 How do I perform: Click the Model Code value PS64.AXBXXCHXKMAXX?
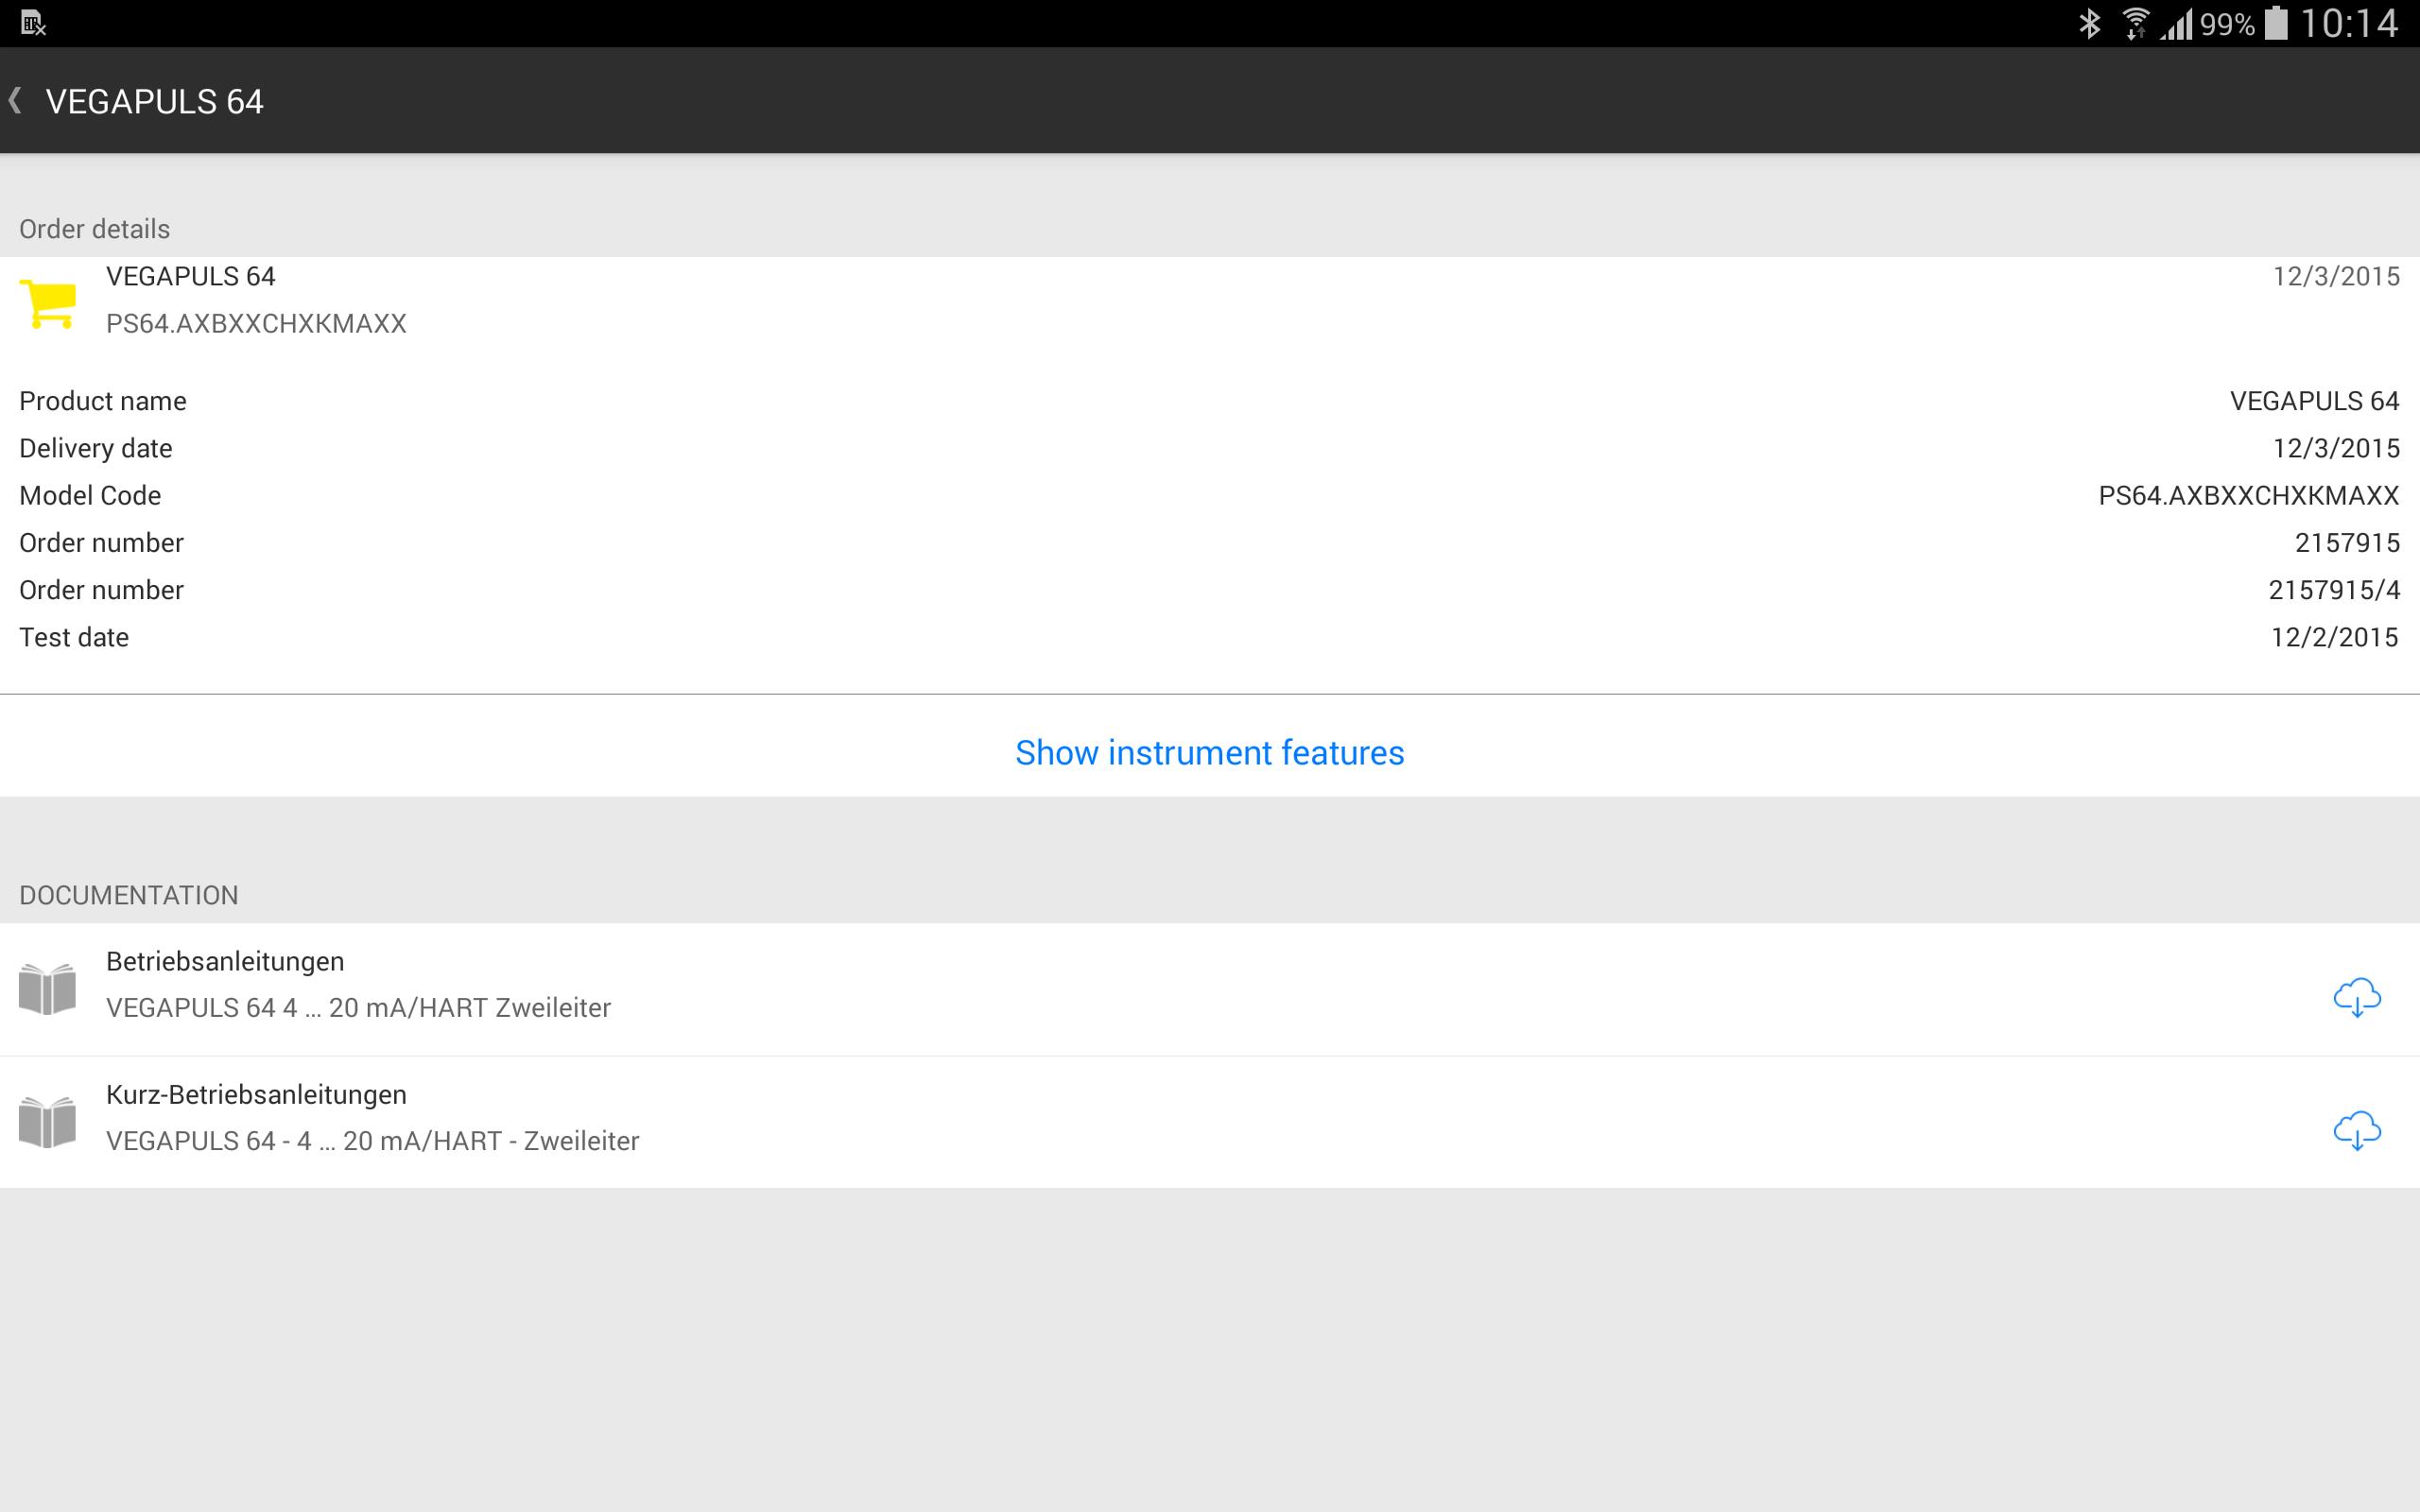pos(2248,495)
